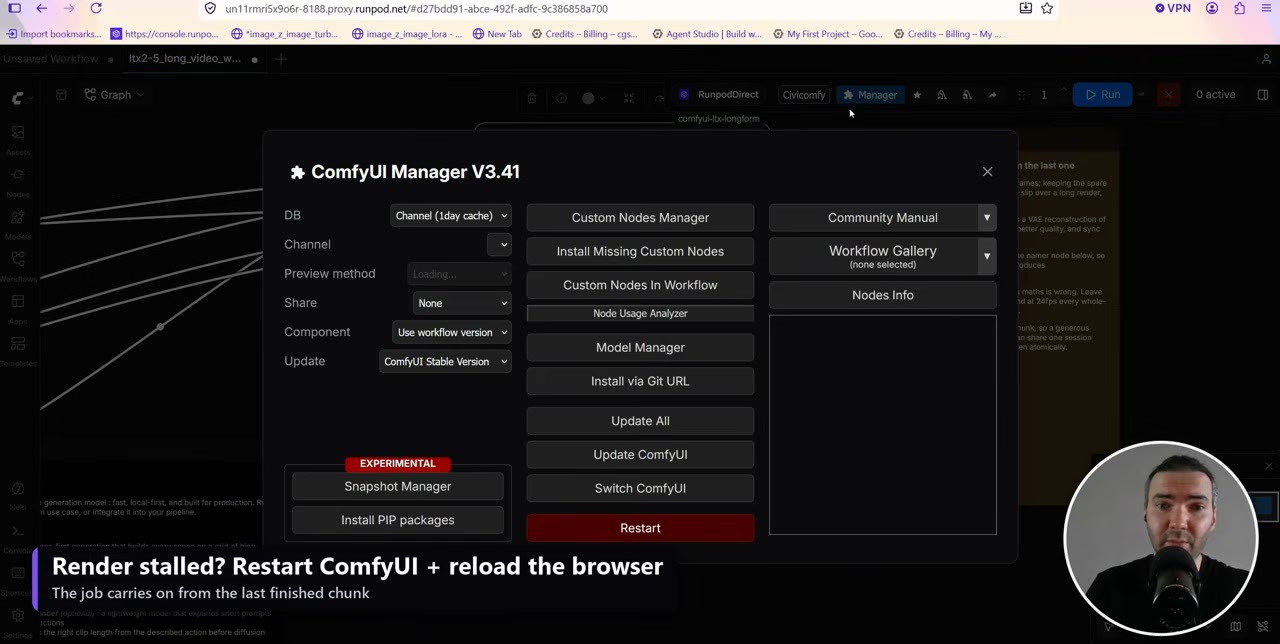Open the Model Manager
Viewport: 1280px width, 644px height.
pyautogui.click(x=640, y=347)
